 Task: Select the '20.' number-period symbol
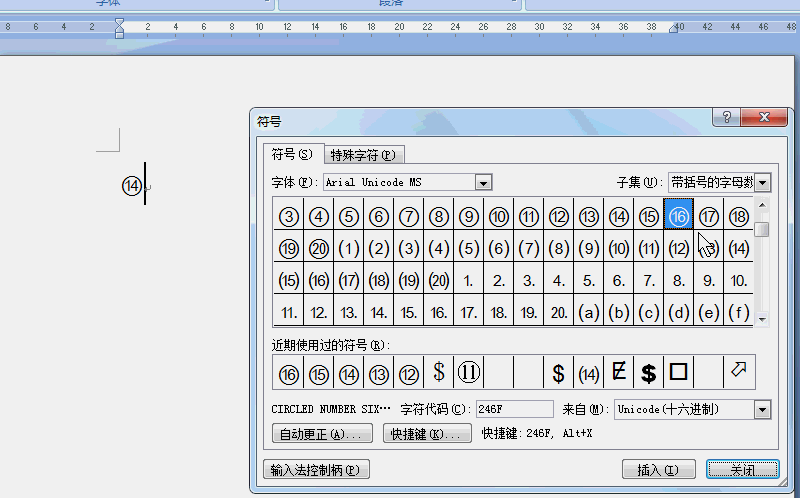559,312
